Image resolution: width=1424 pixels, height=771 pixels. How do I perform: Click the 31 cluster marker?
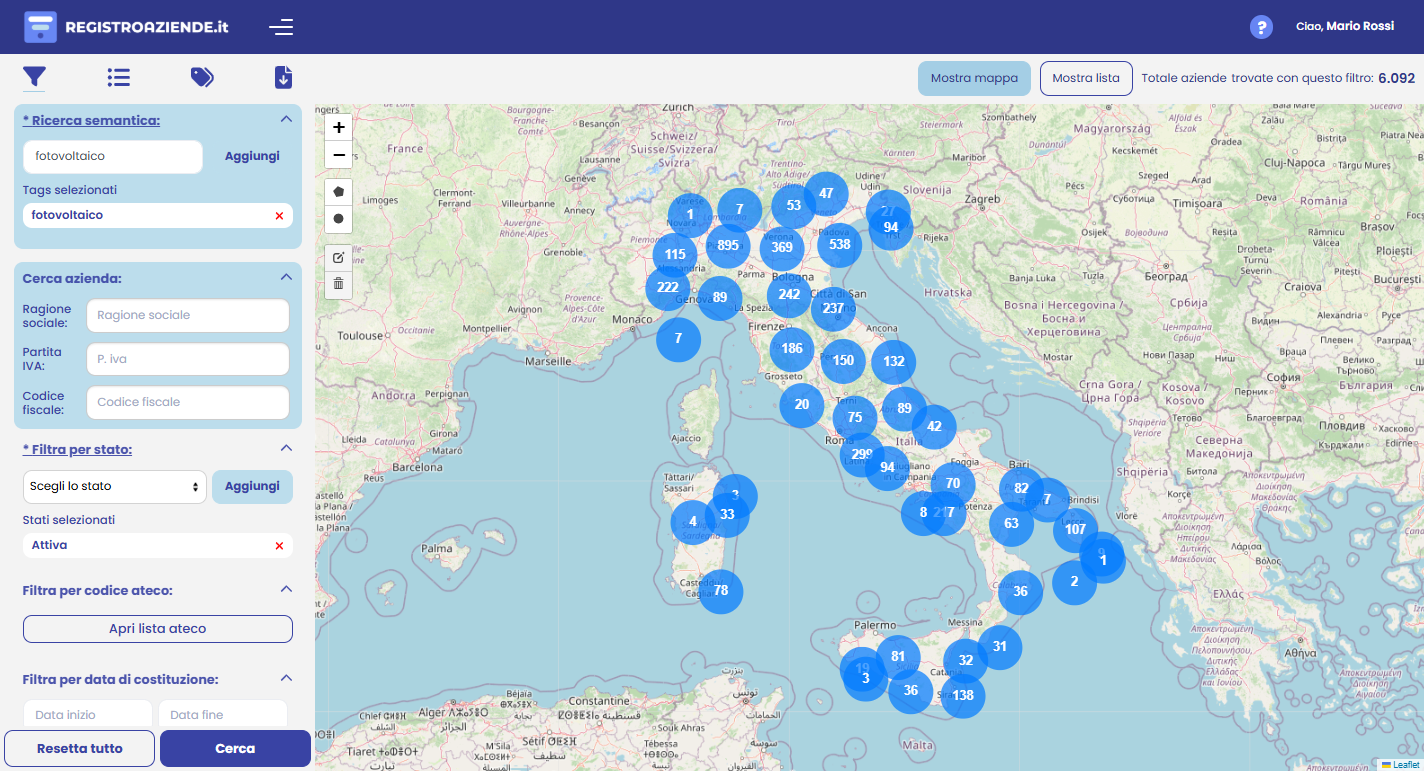point(1000,647)
